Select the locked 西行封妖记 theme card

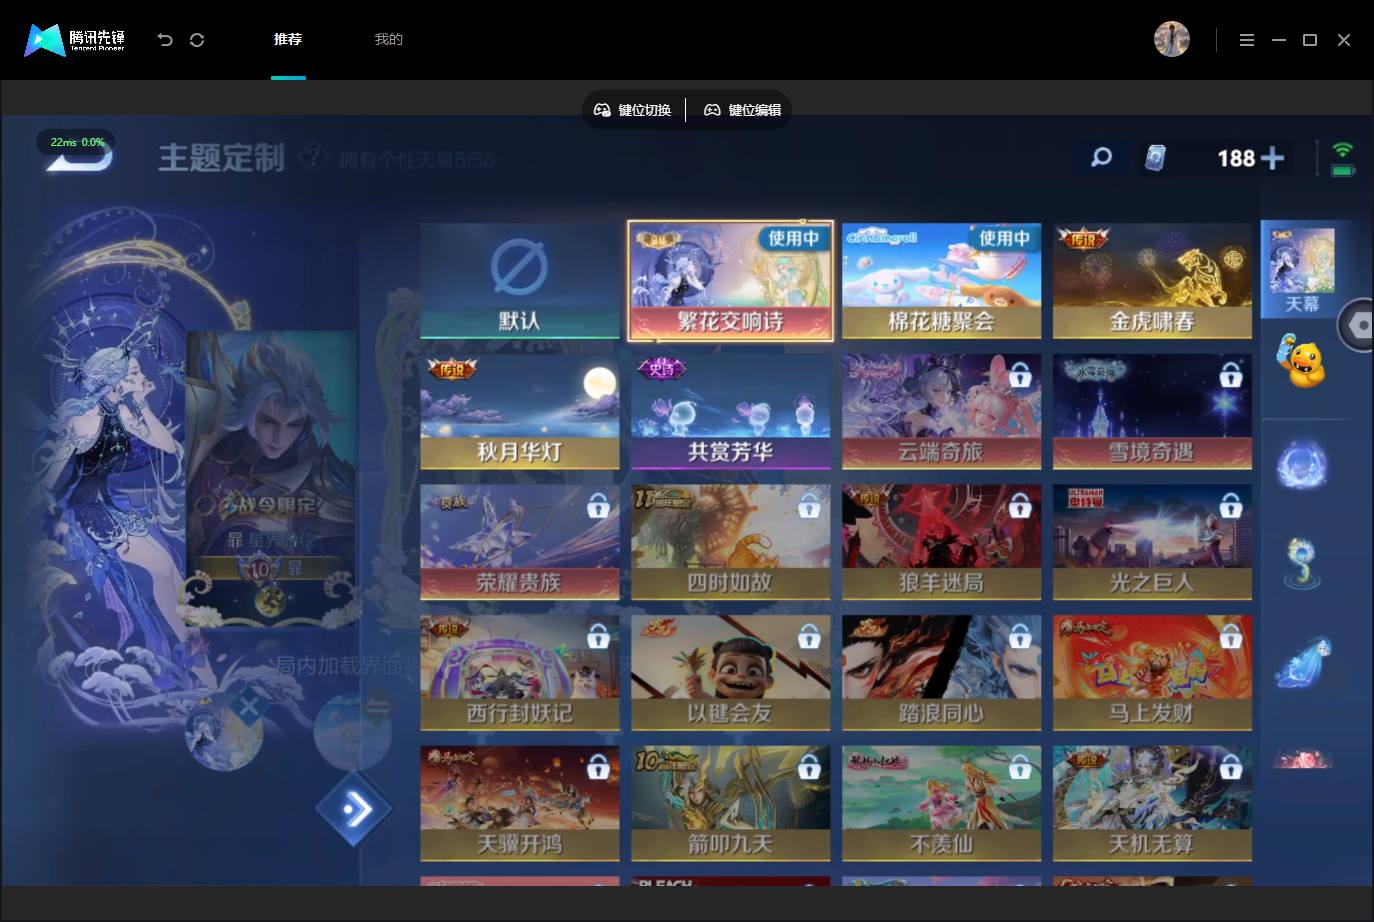520,673
